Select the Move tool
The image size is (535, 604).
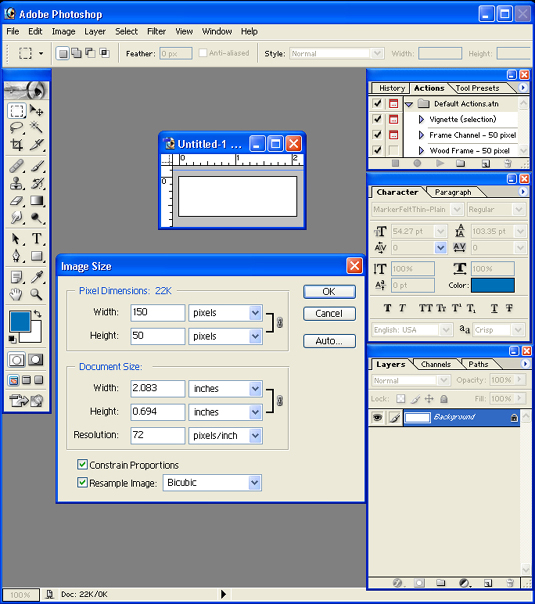tap(37, 111)
